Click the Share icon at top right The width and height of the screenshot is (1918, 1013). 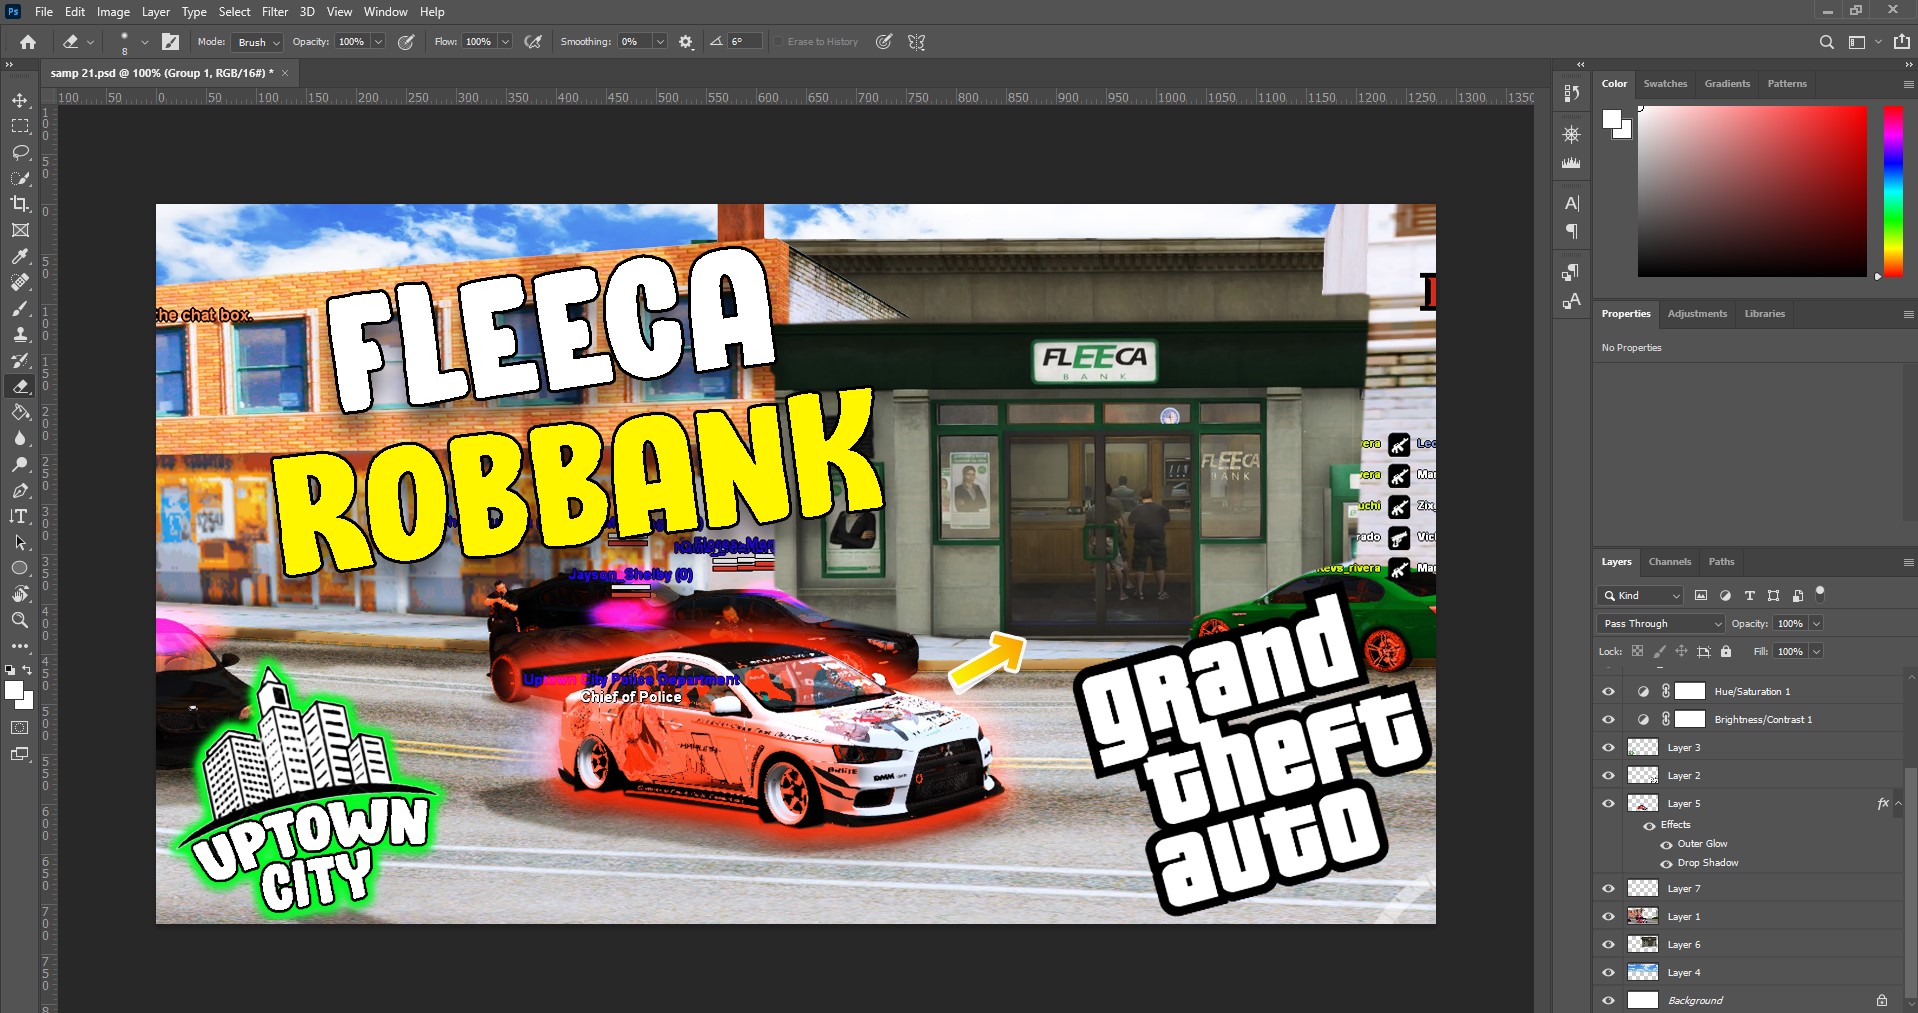[1902, 42]
